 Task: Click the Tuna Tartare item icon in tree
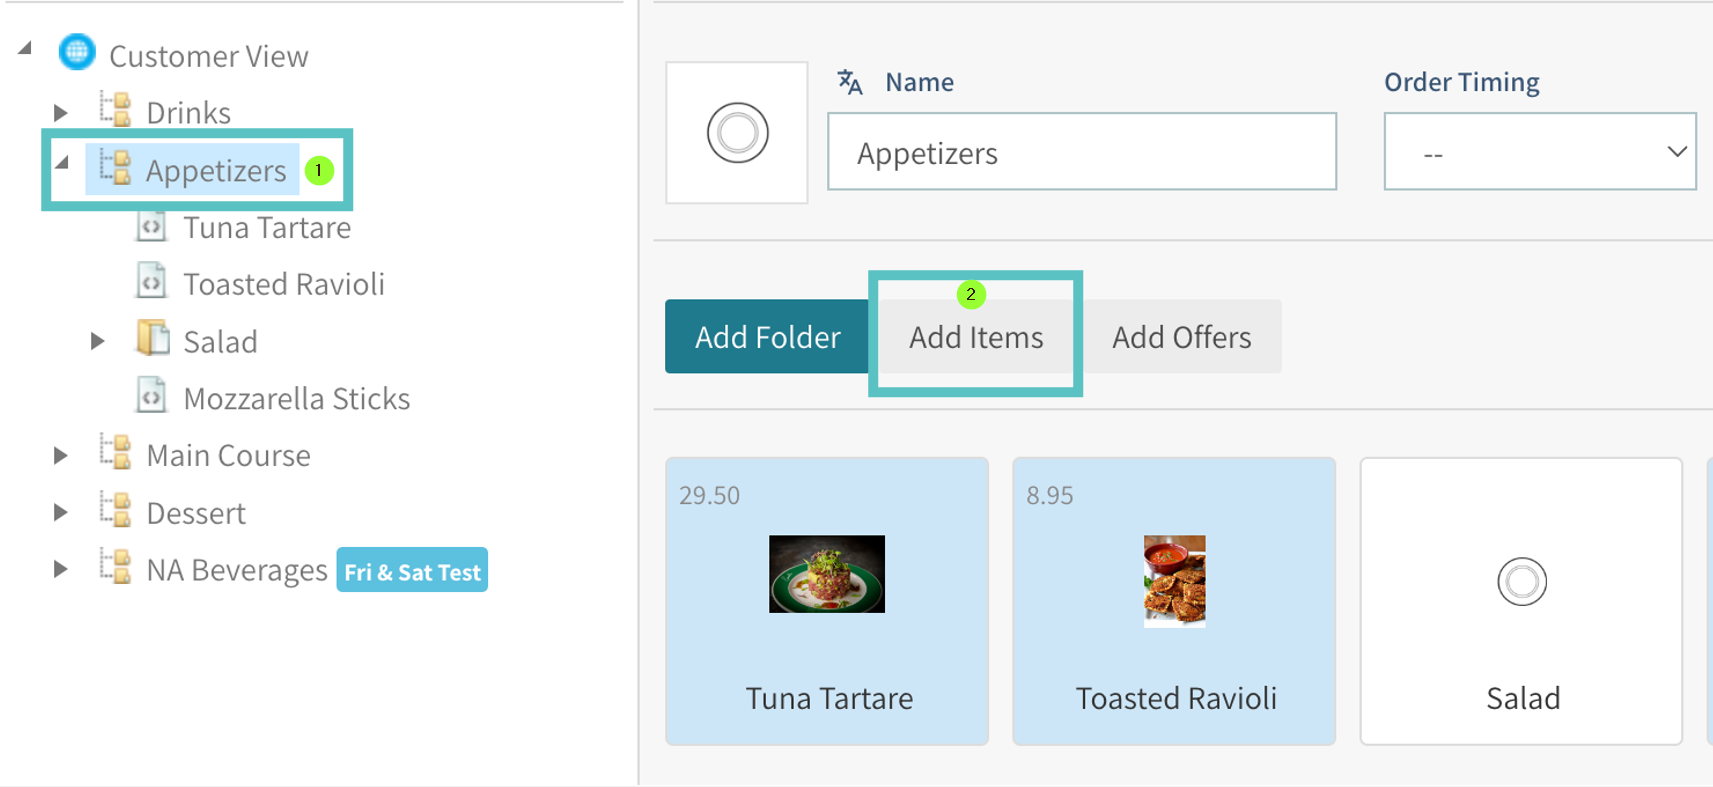[151, 227]
